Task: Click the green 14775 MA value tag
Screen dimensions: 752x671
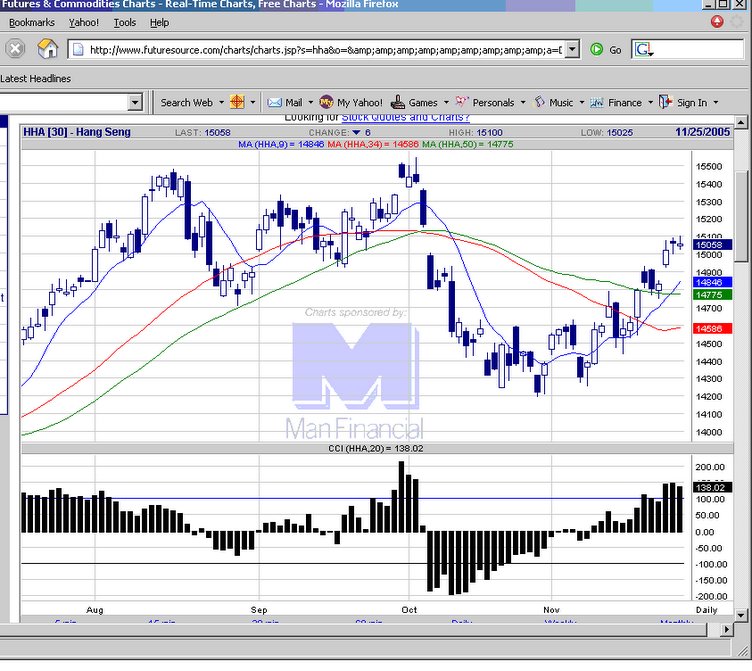Action: point(713,295)
